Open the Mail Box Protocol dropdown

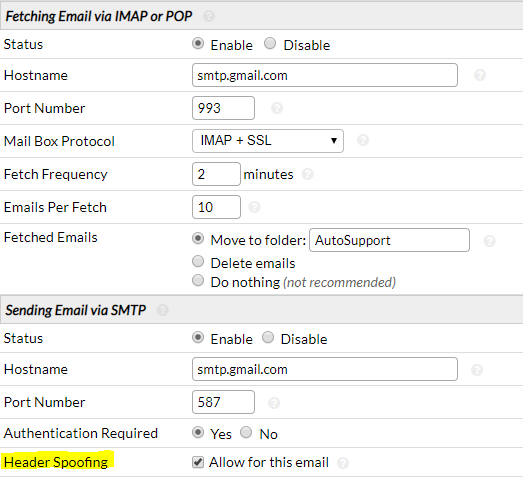coord(268,141)
